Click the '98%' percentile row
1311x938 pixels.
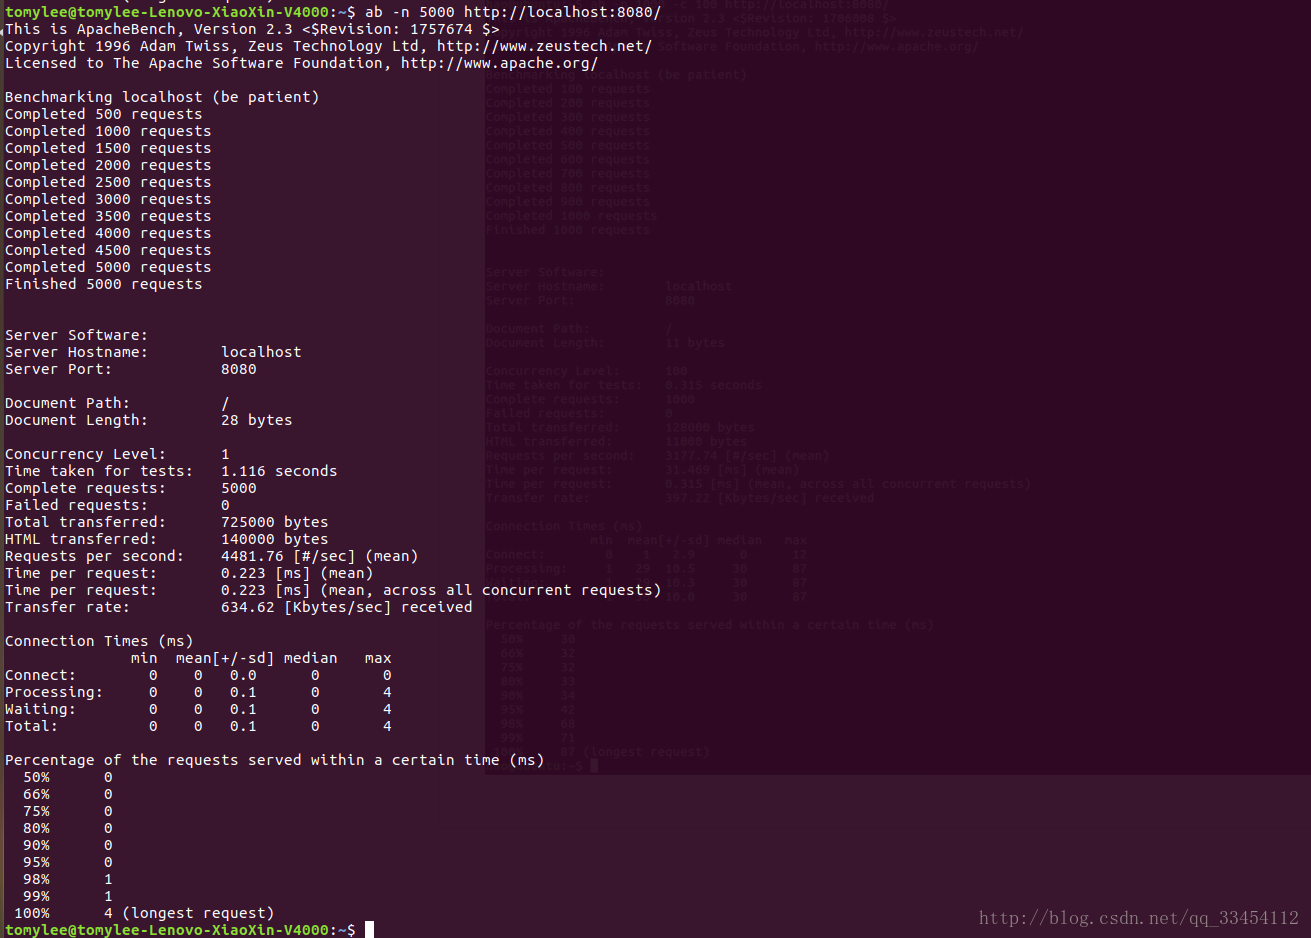point(67,879)
